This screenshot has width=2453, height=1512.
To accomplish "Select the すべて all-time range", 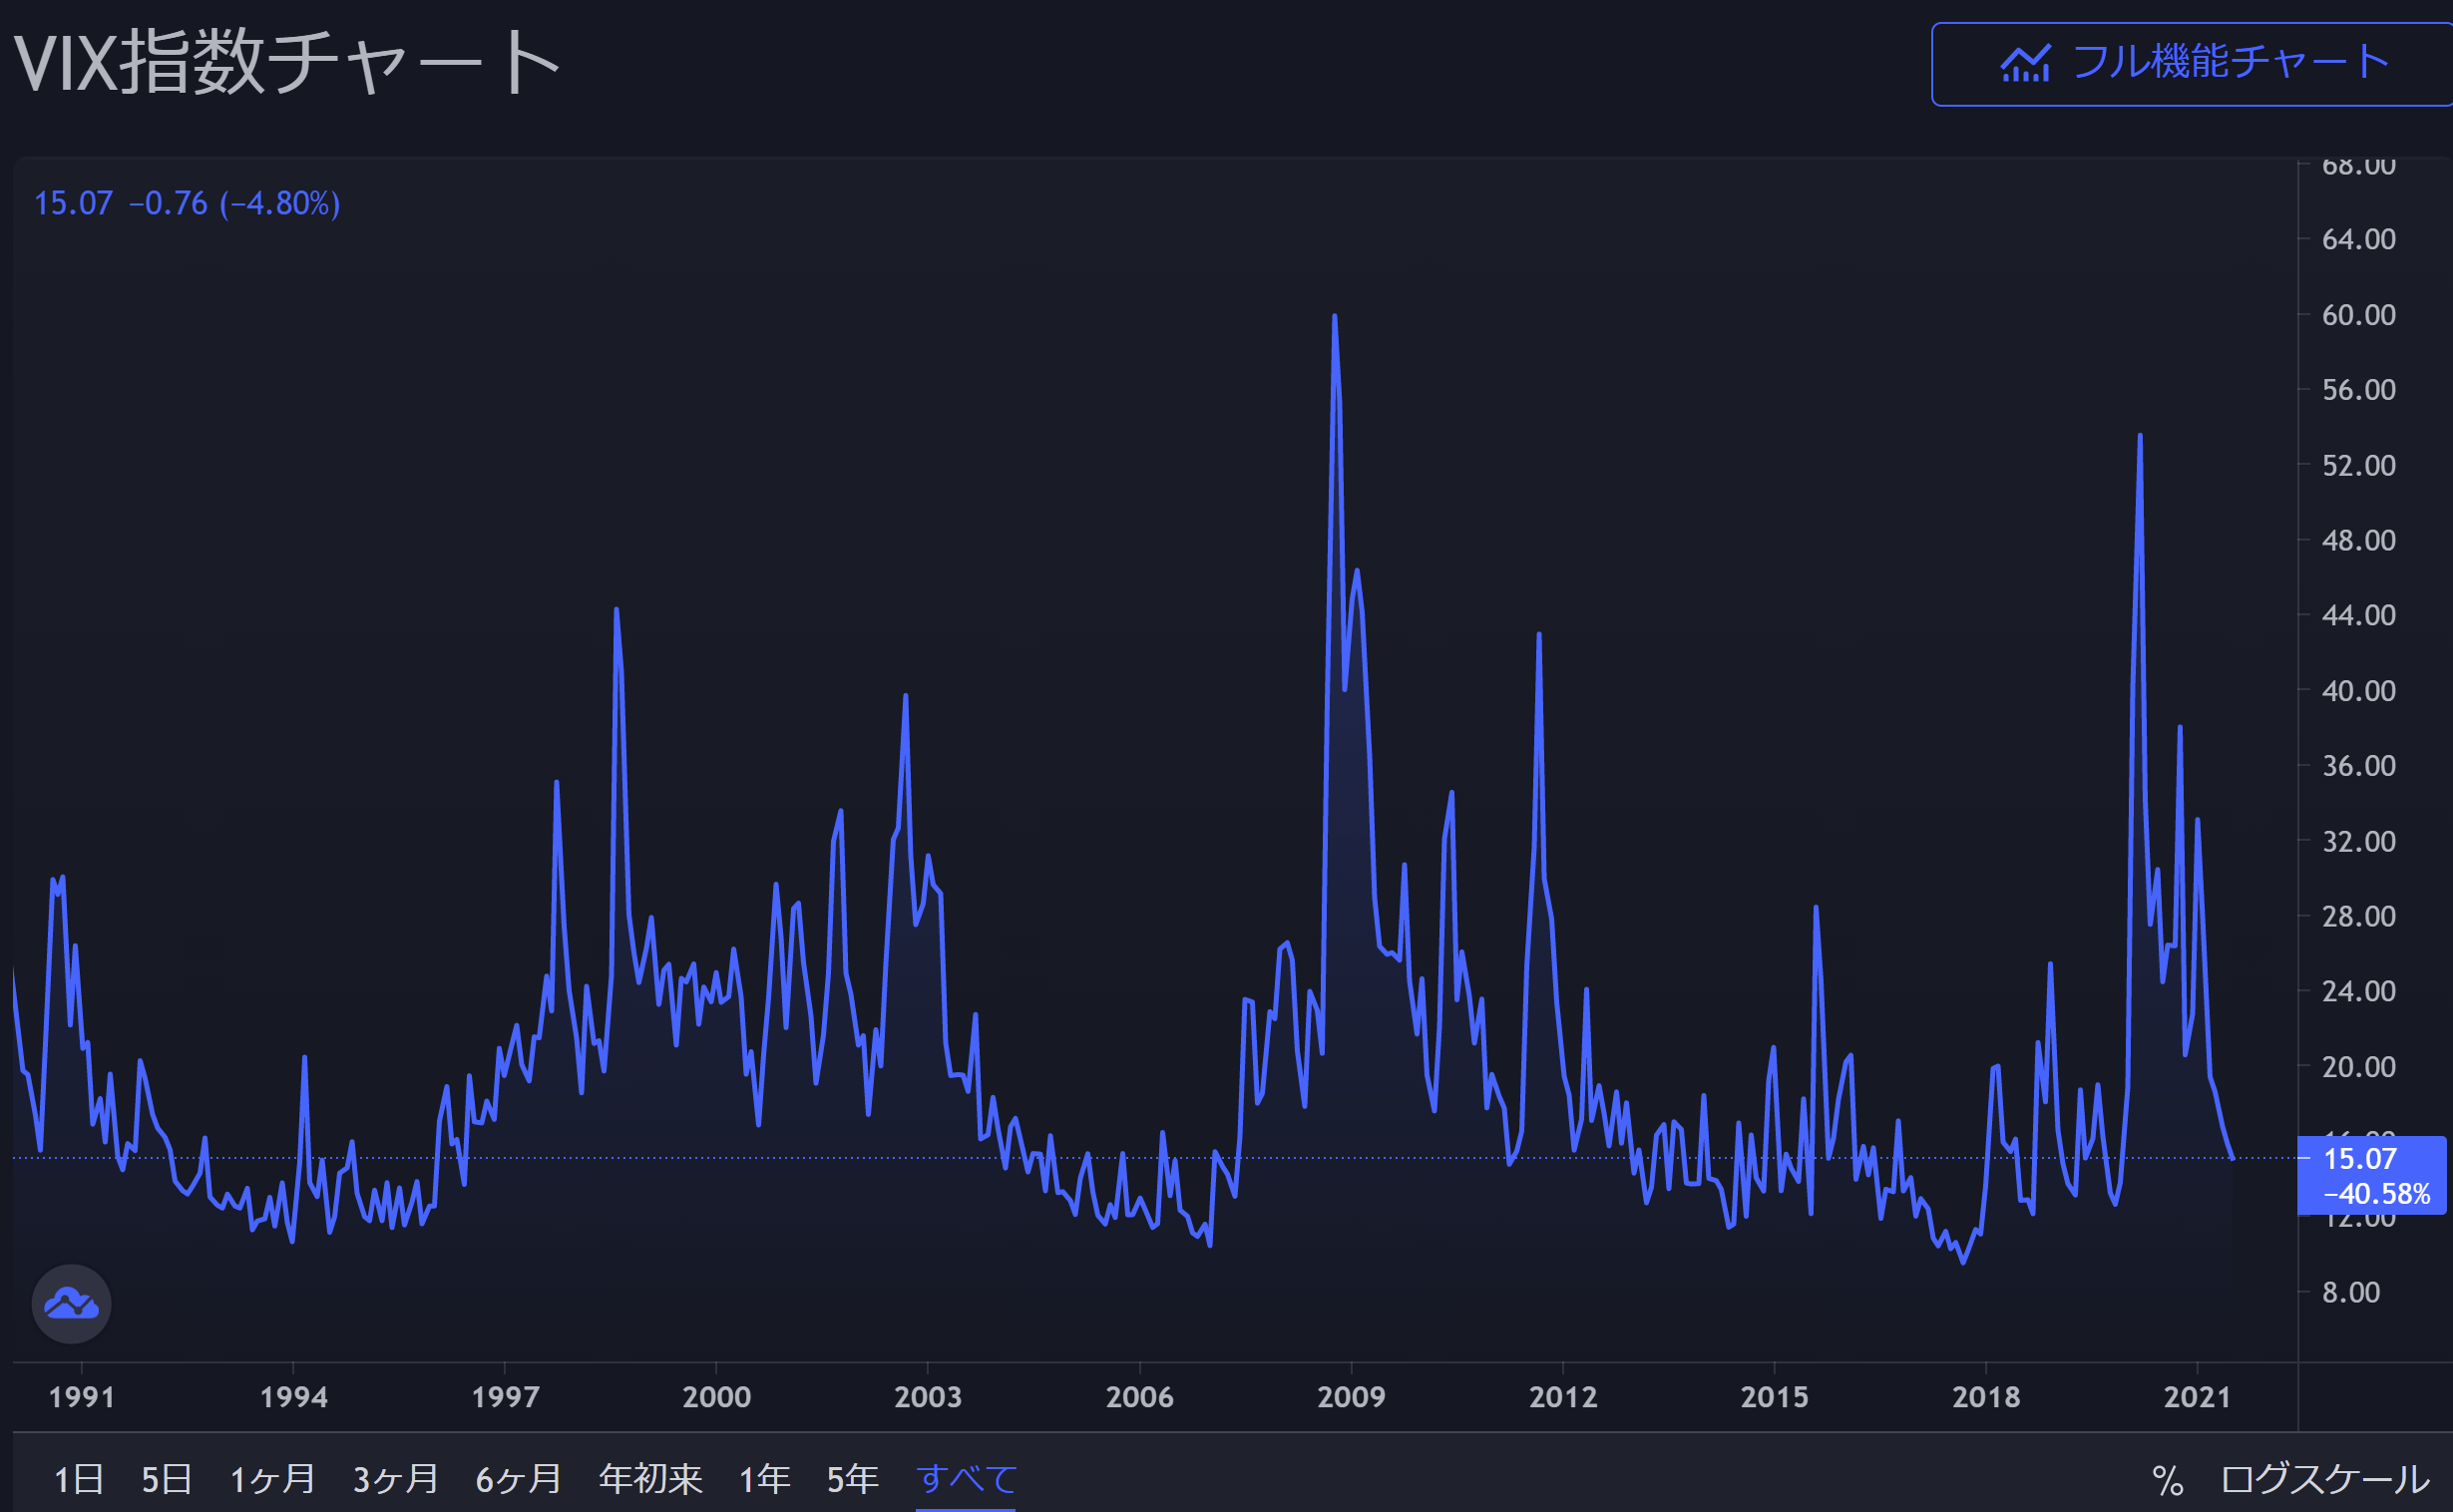I will coord(966,1479).
